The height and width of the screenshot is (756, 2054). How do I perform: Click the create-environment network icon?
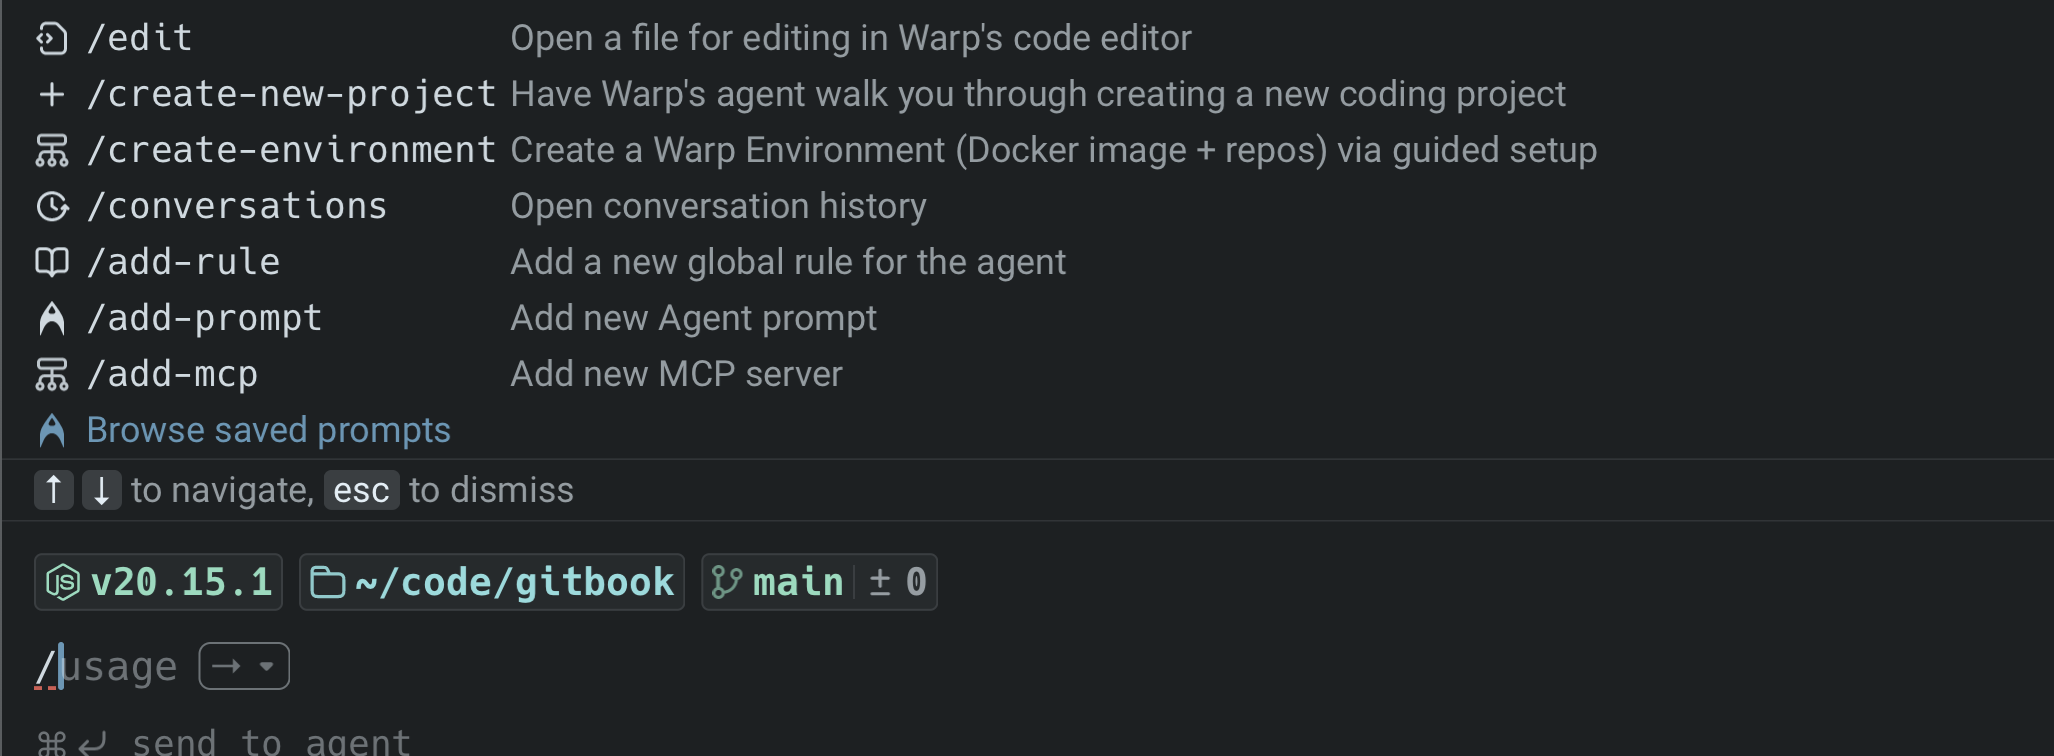(52, 150)
